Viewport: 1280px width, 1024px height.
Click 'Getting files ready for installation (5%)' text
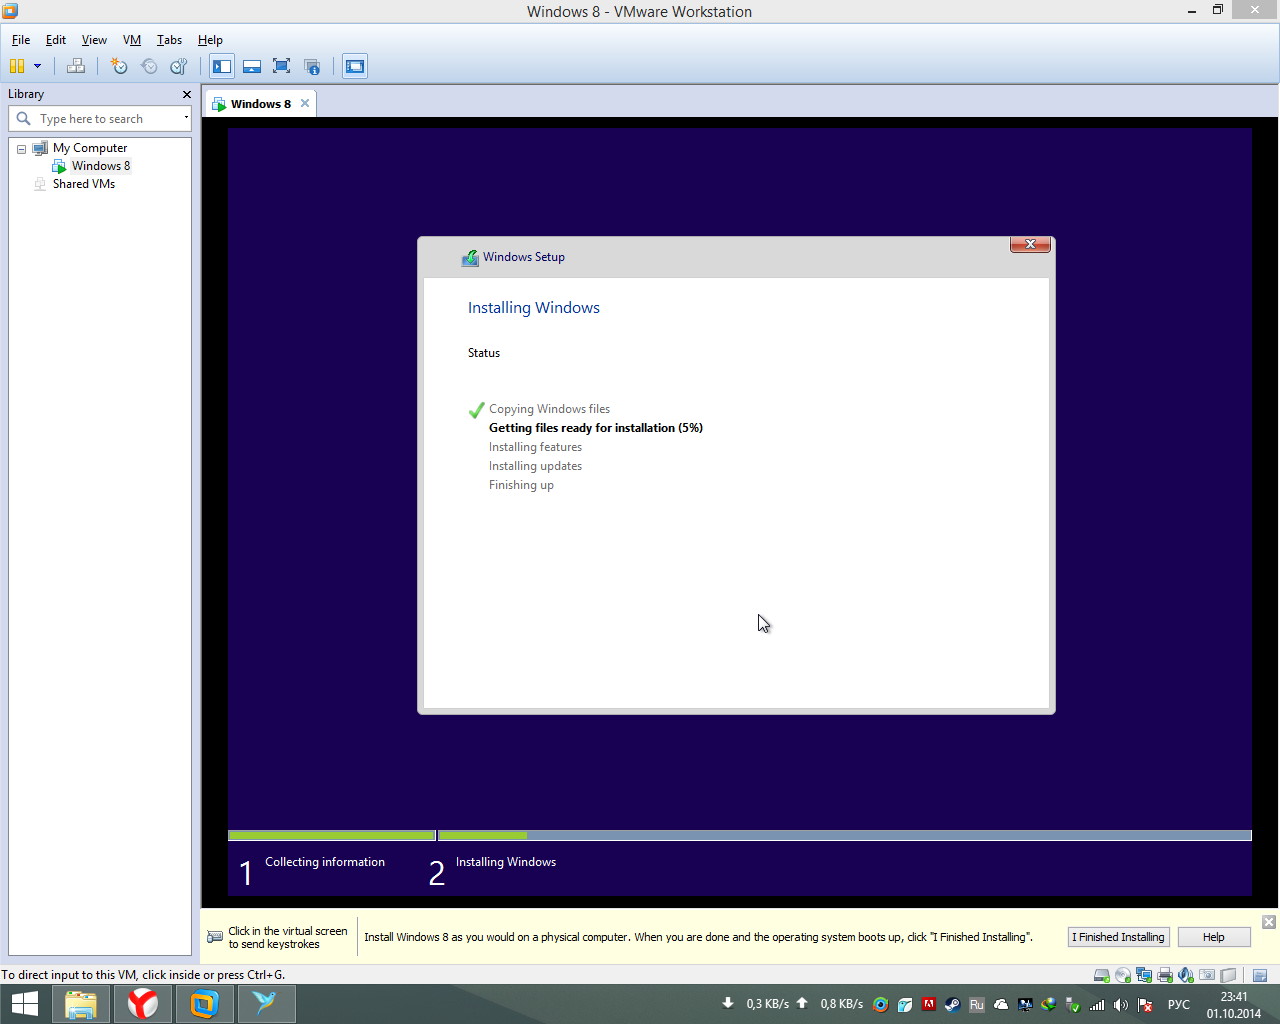596,428
